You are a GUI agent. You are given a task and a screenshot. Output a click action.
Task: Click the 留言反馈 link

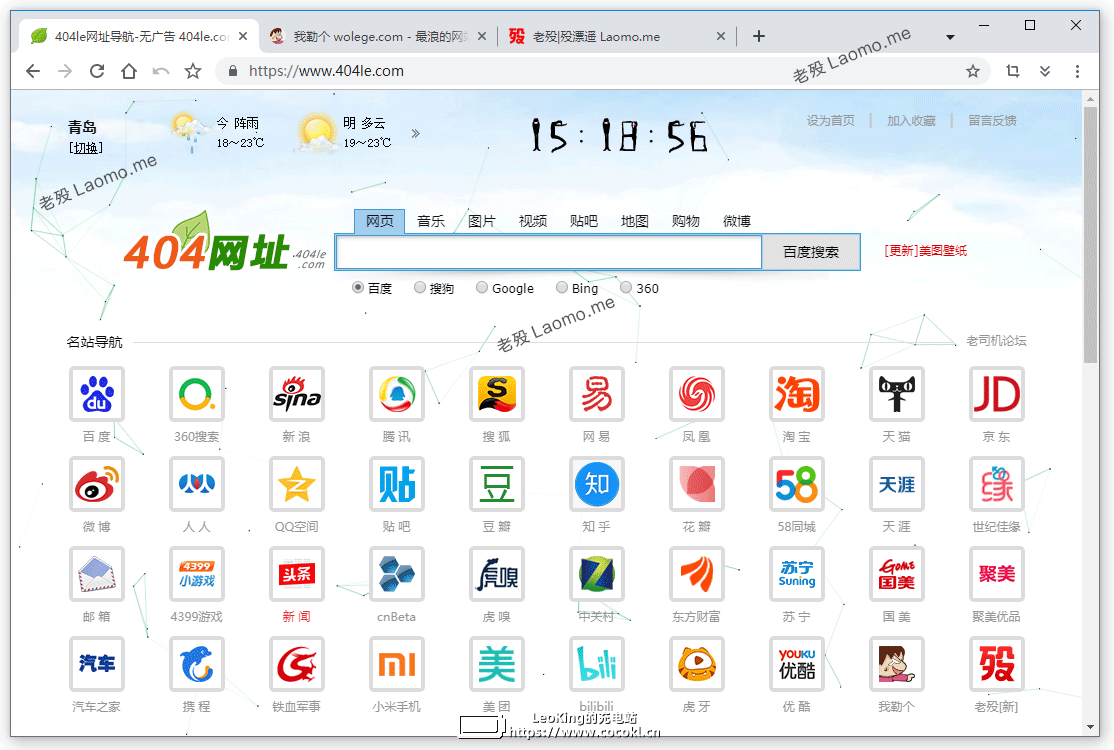(x=992, y=121)
